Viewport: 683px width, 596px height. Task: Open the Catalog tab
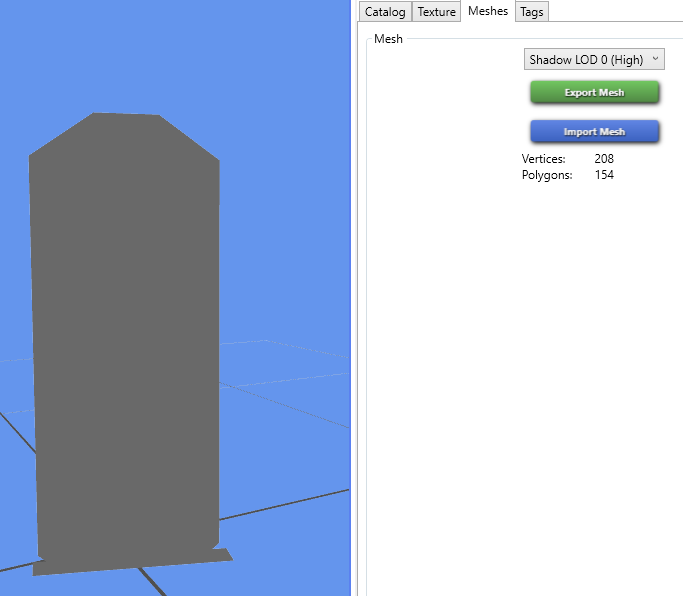click(x=385, y=12)
